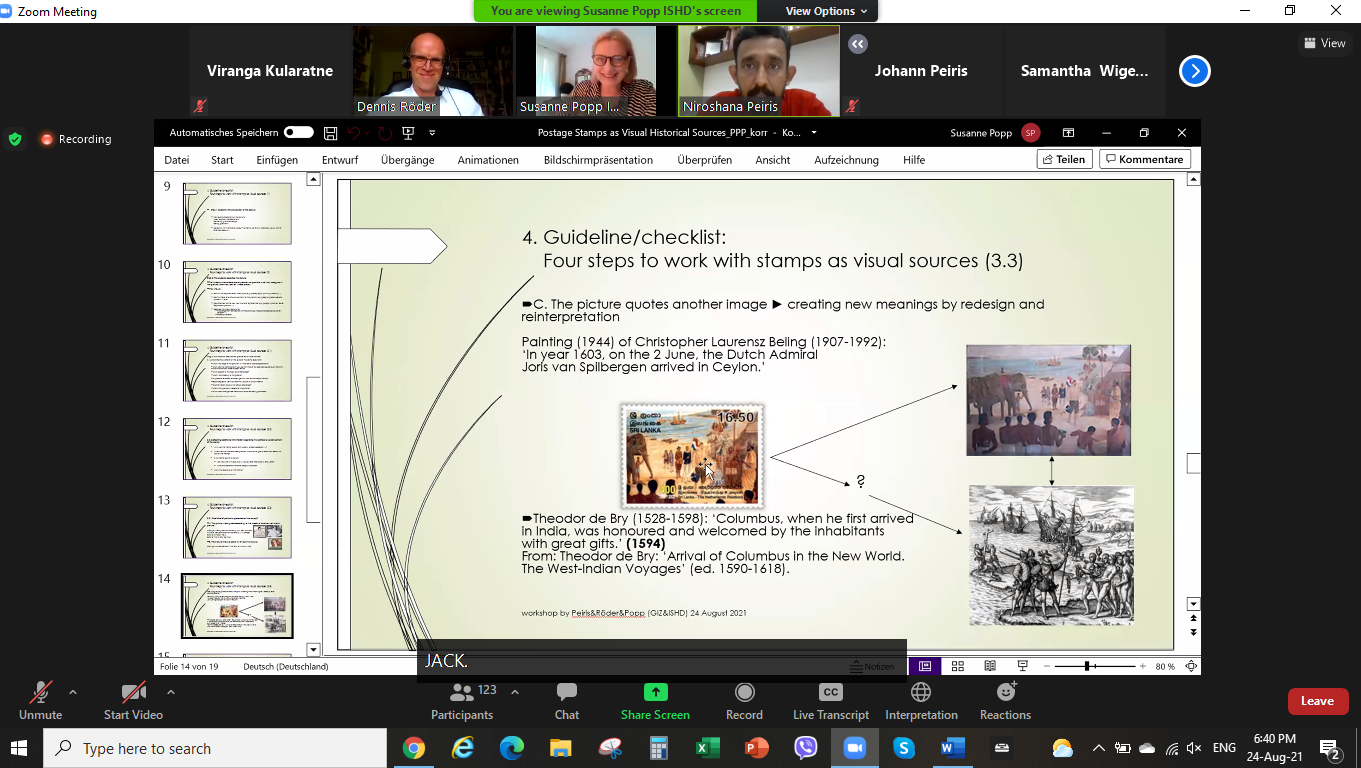Click the Kommentare button
The image size is (1361, 768).
click(1144, 159)
